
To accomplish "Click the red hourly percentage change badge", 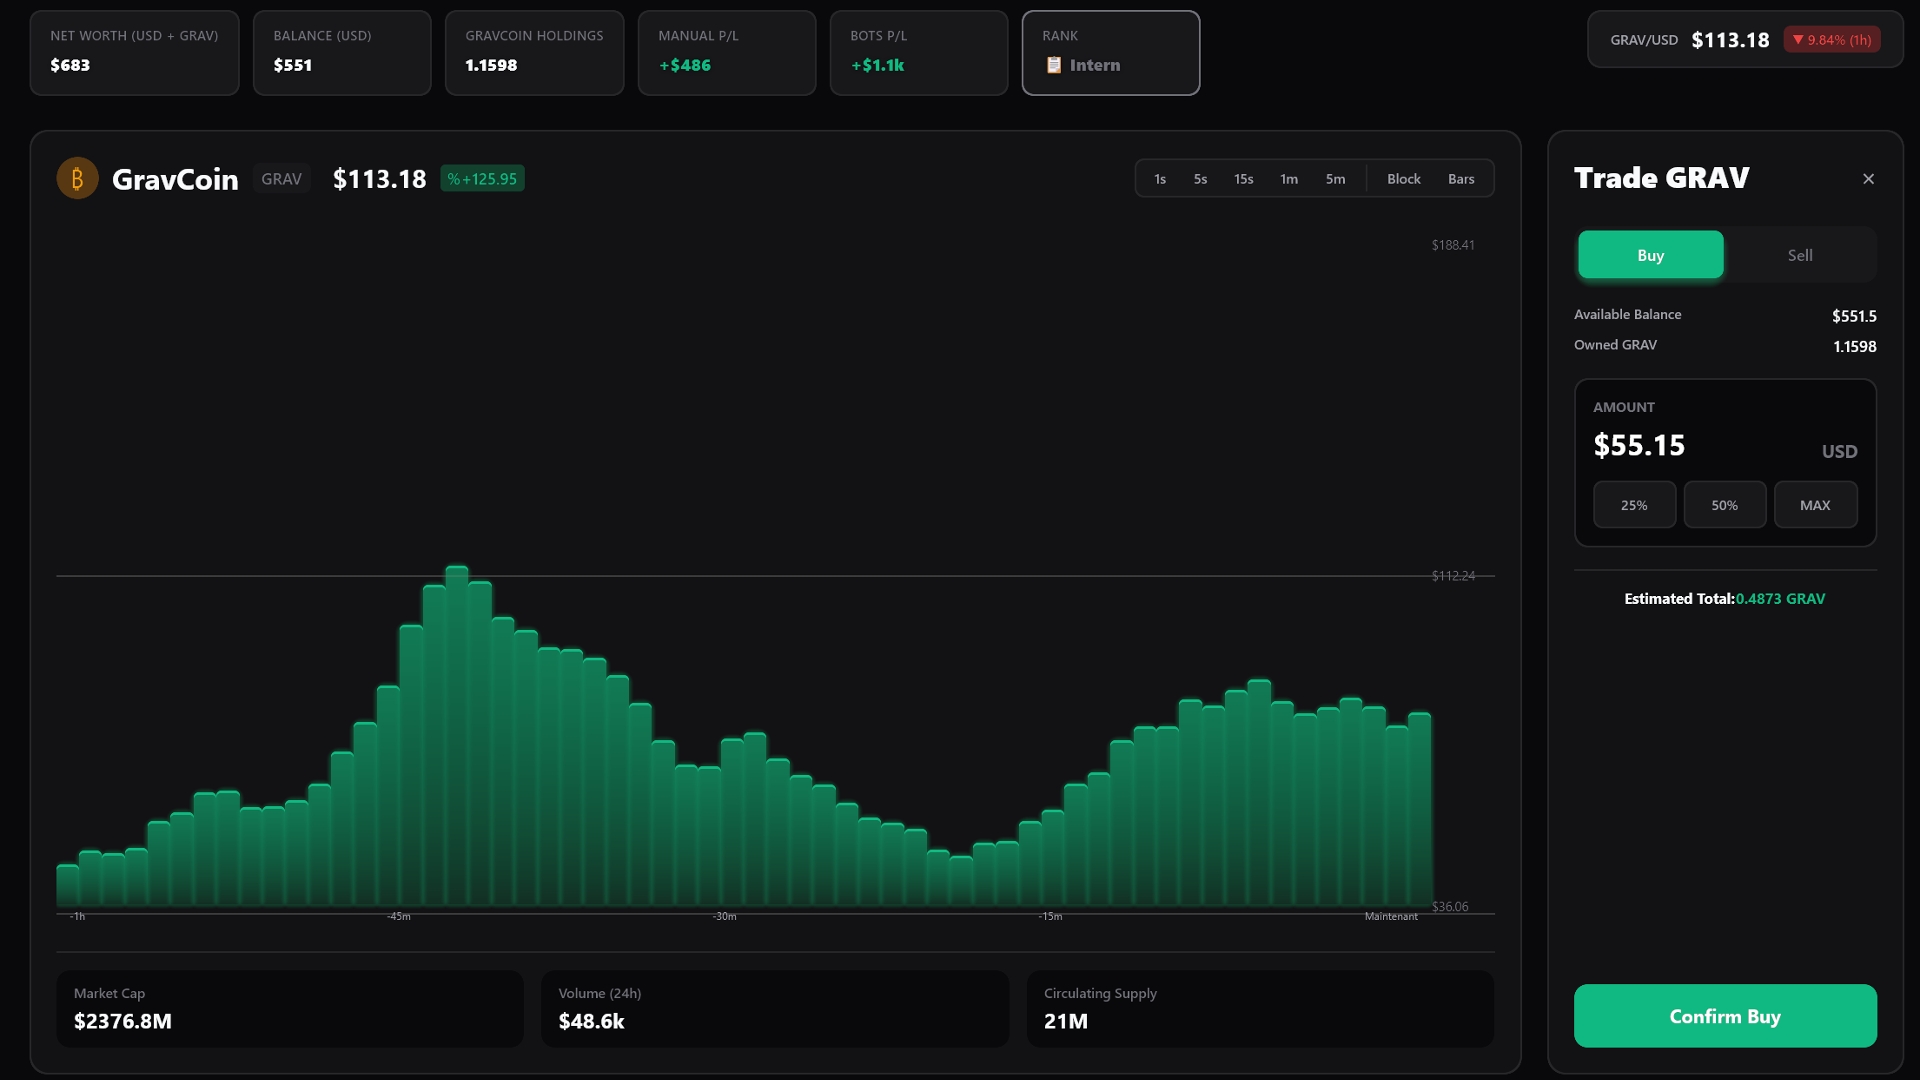I will click(x=1831, y=40).
